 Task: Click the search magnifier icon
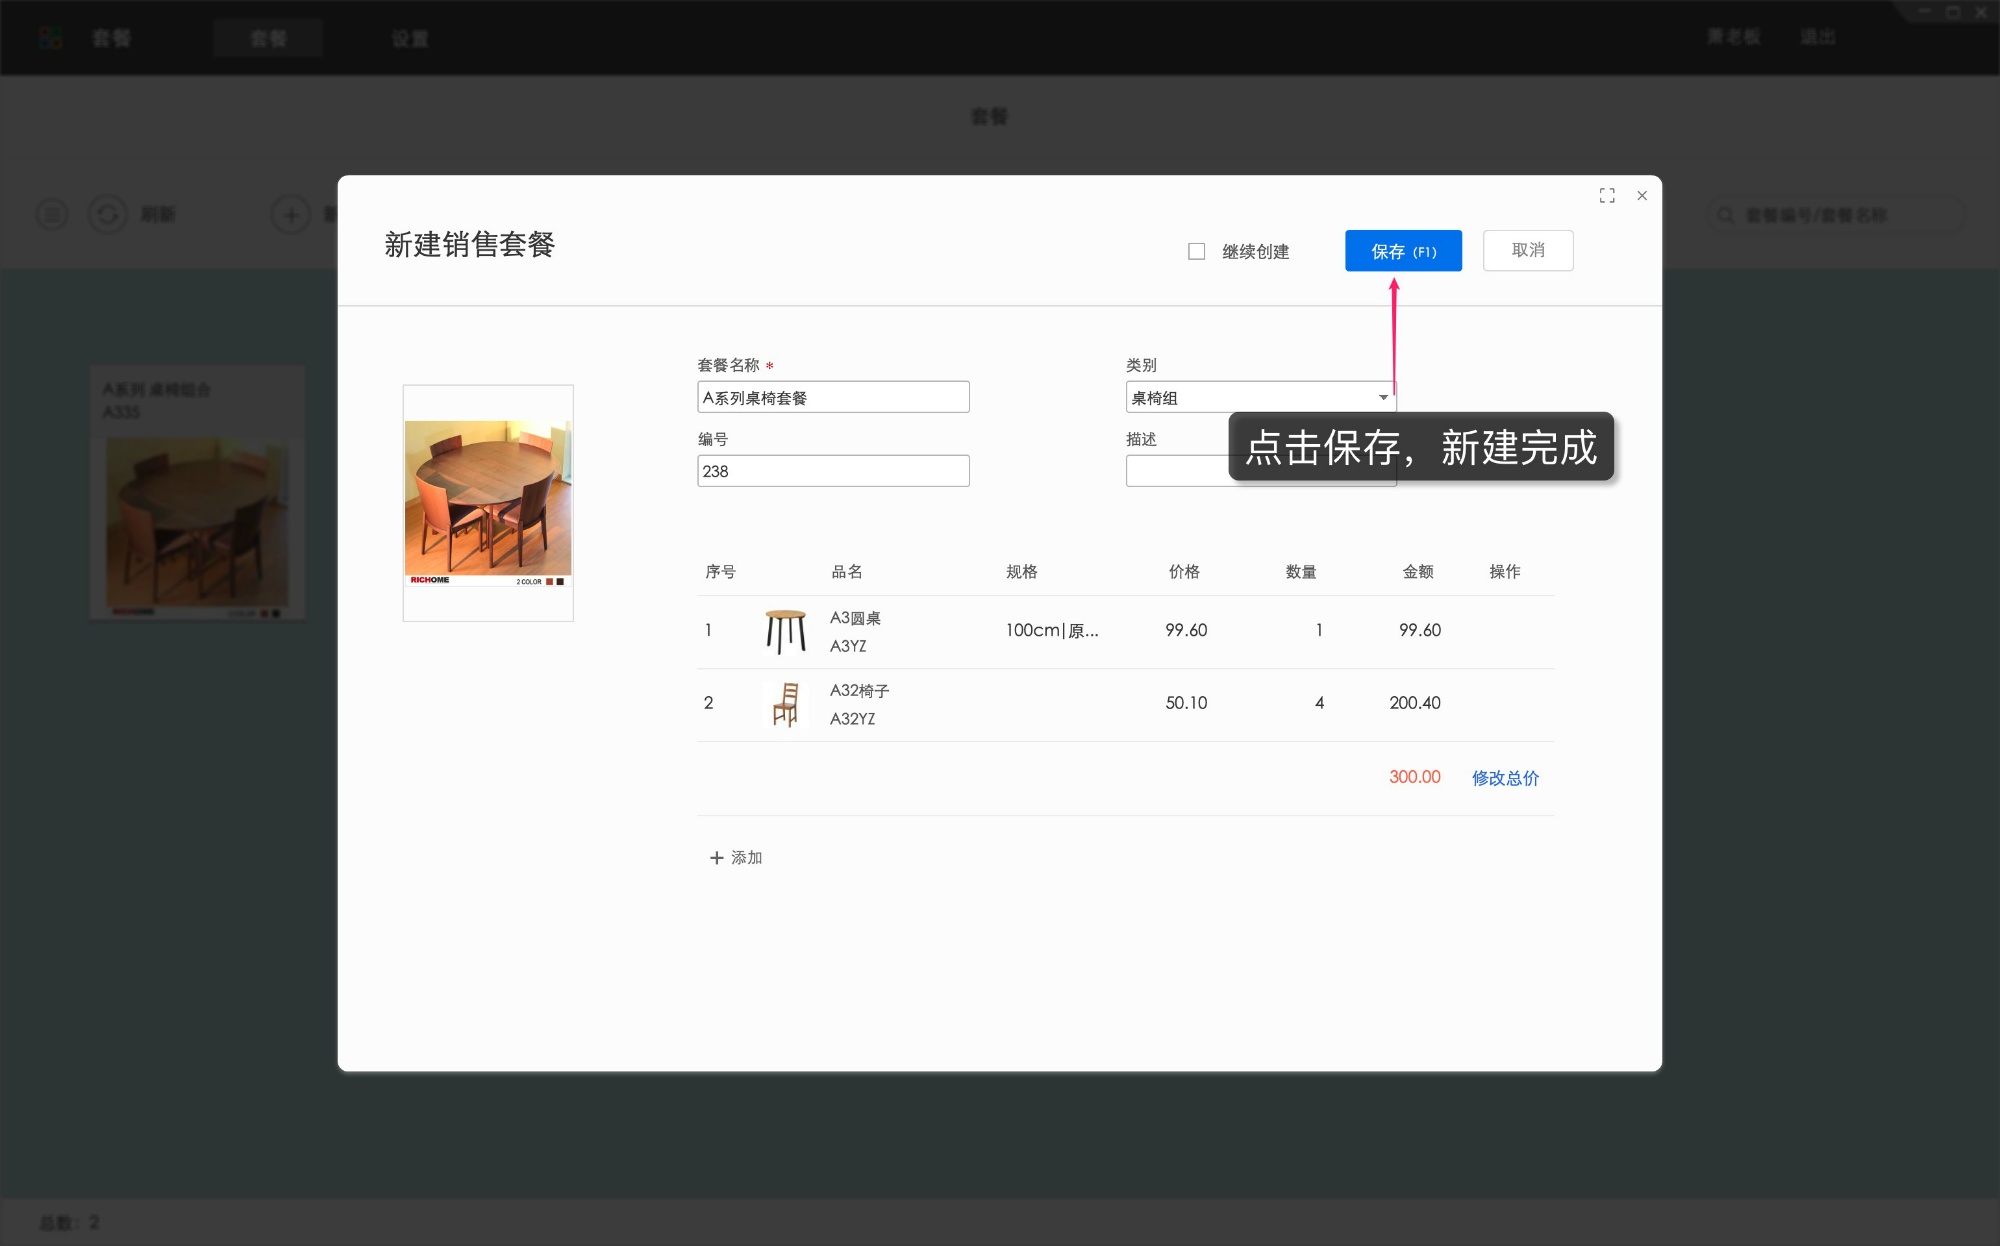[1724, 214]
